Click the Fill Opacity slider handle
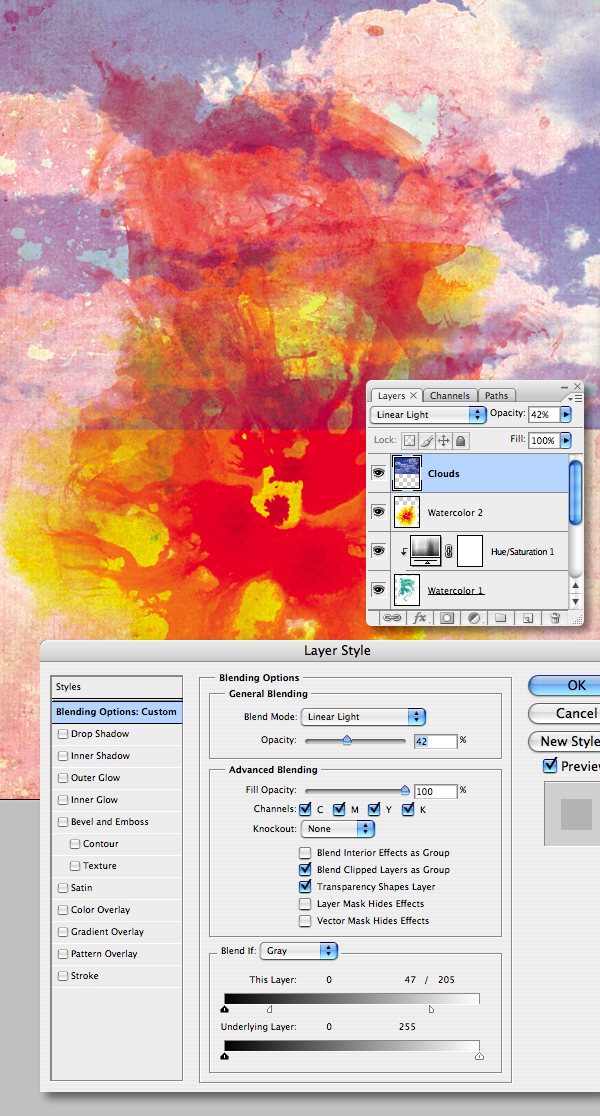The width and height of the screenshot is (600, 1116). coord(405,790)
